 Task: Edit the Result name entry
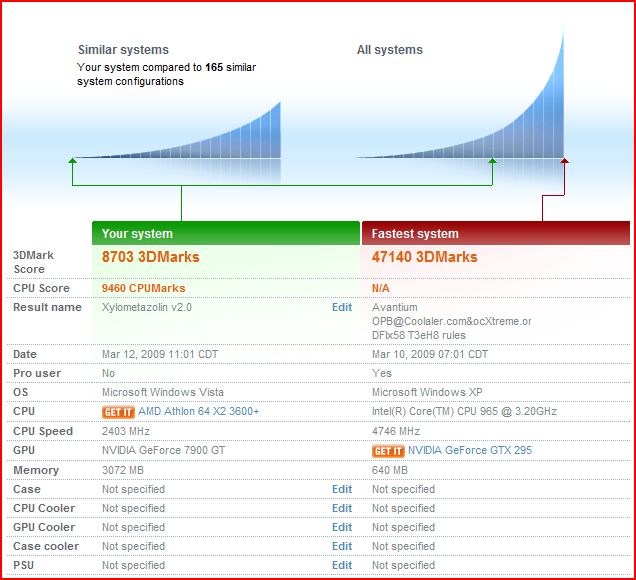pyautogui.click(x=342, y=307)
